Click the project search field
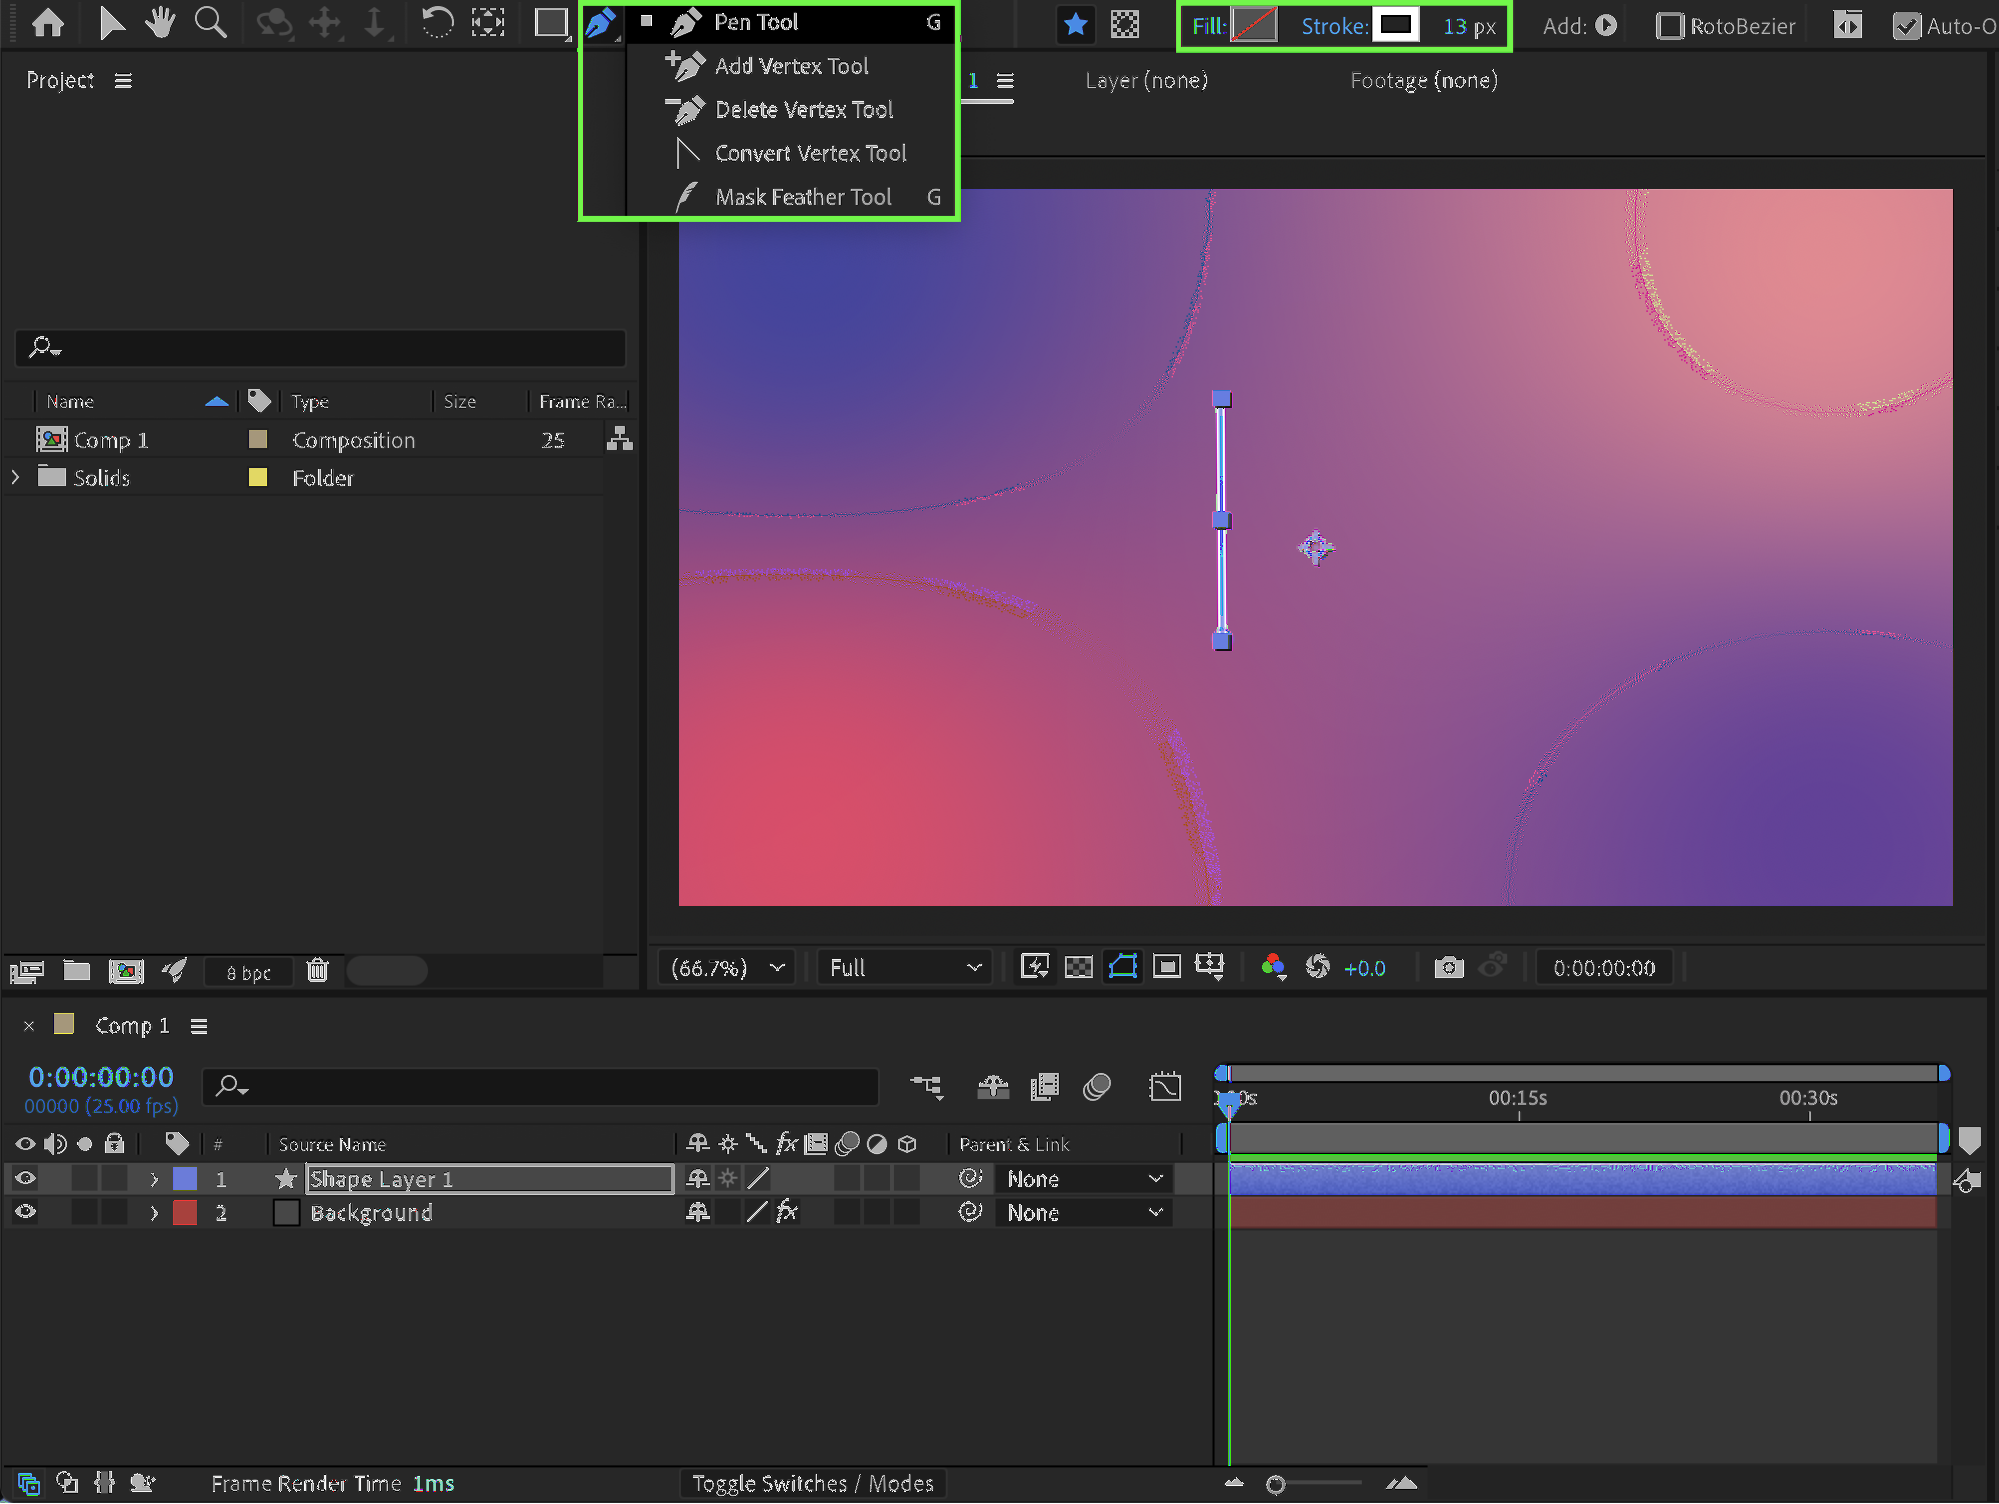The width and height of the screenshot is (1999, 1504). tap(320, 348)
